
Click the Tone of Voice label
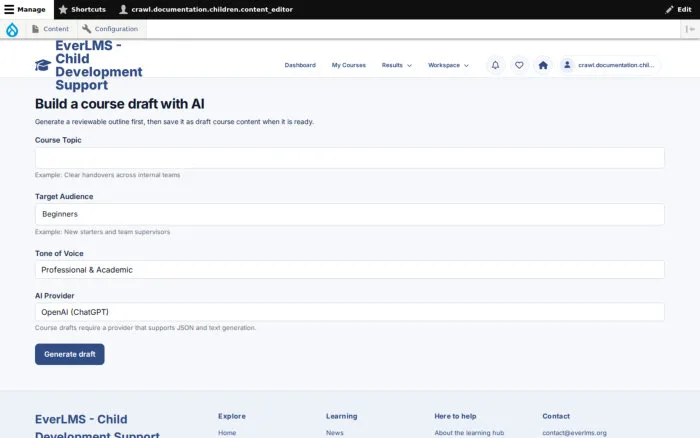(59, 253)
